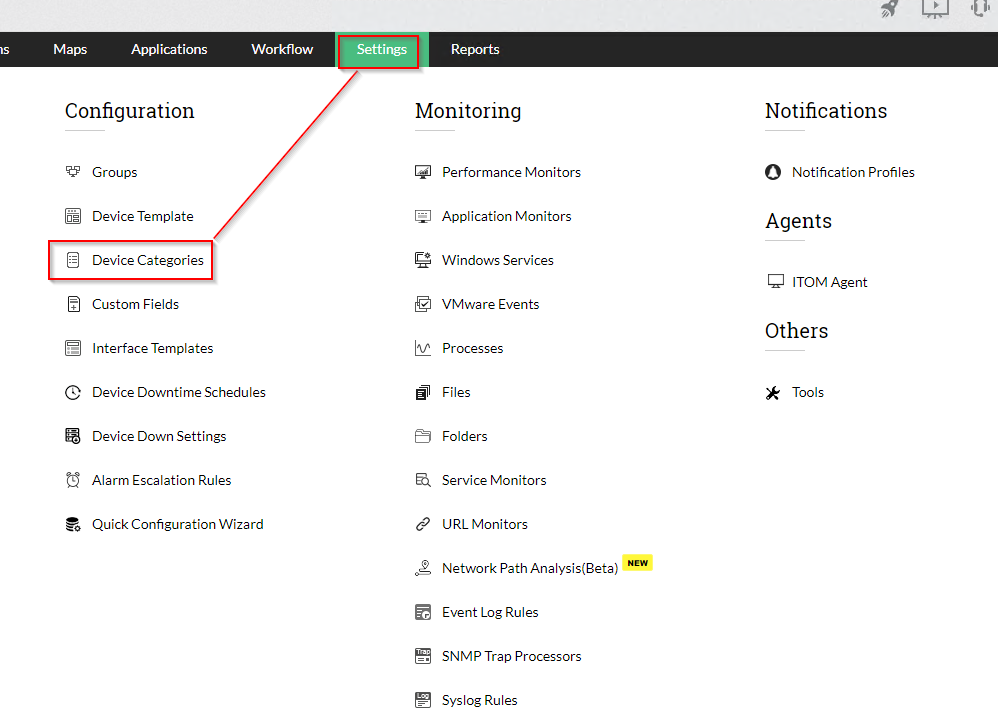Click the Groups icon
The height and width of the screenshot is (719, 998).
coord(73,172)
